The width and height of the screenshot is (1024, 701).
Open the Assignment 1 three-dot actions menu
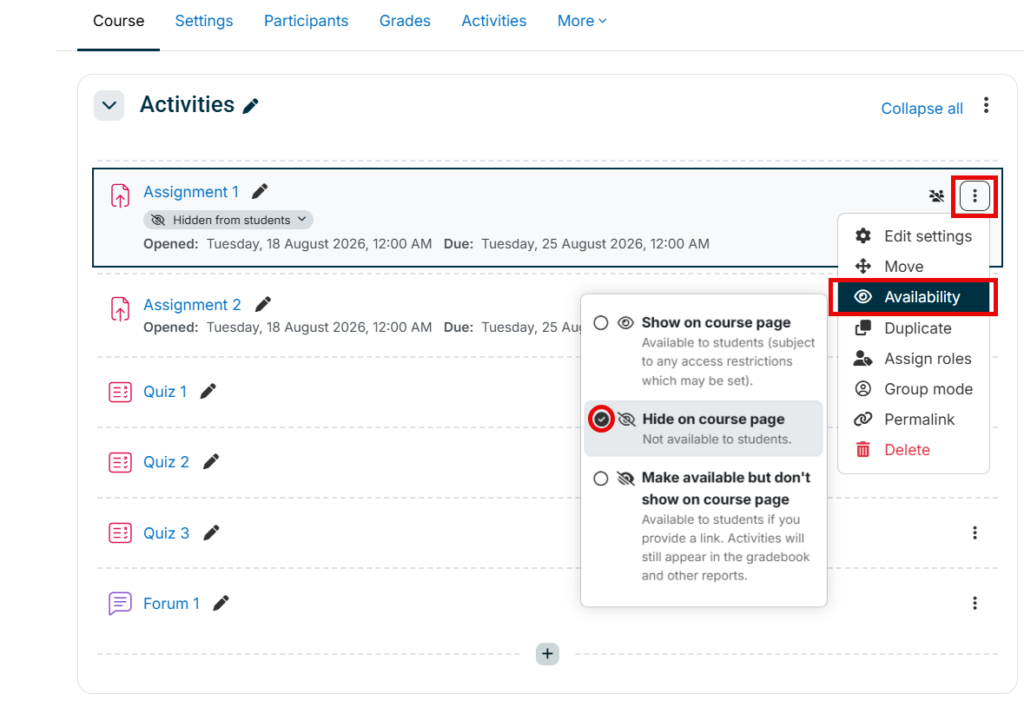pyautogui.click(x=974, y=195)
